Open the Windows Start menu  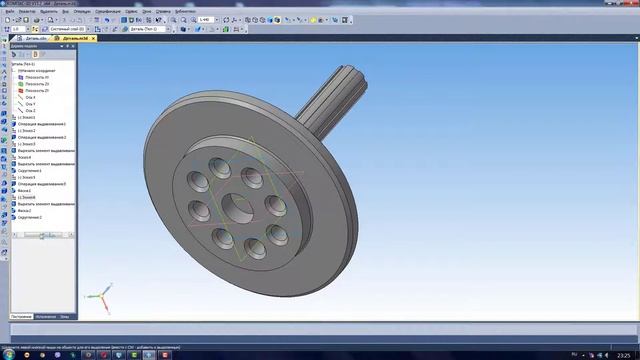click(x=9, y=355)
